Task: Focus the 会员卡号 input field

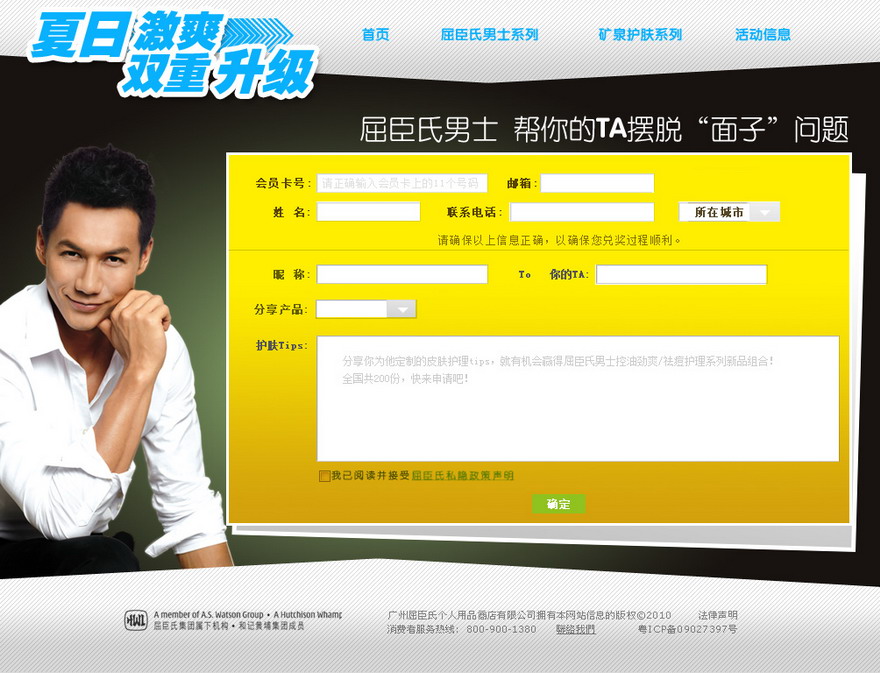Action: tap(402, 183)
